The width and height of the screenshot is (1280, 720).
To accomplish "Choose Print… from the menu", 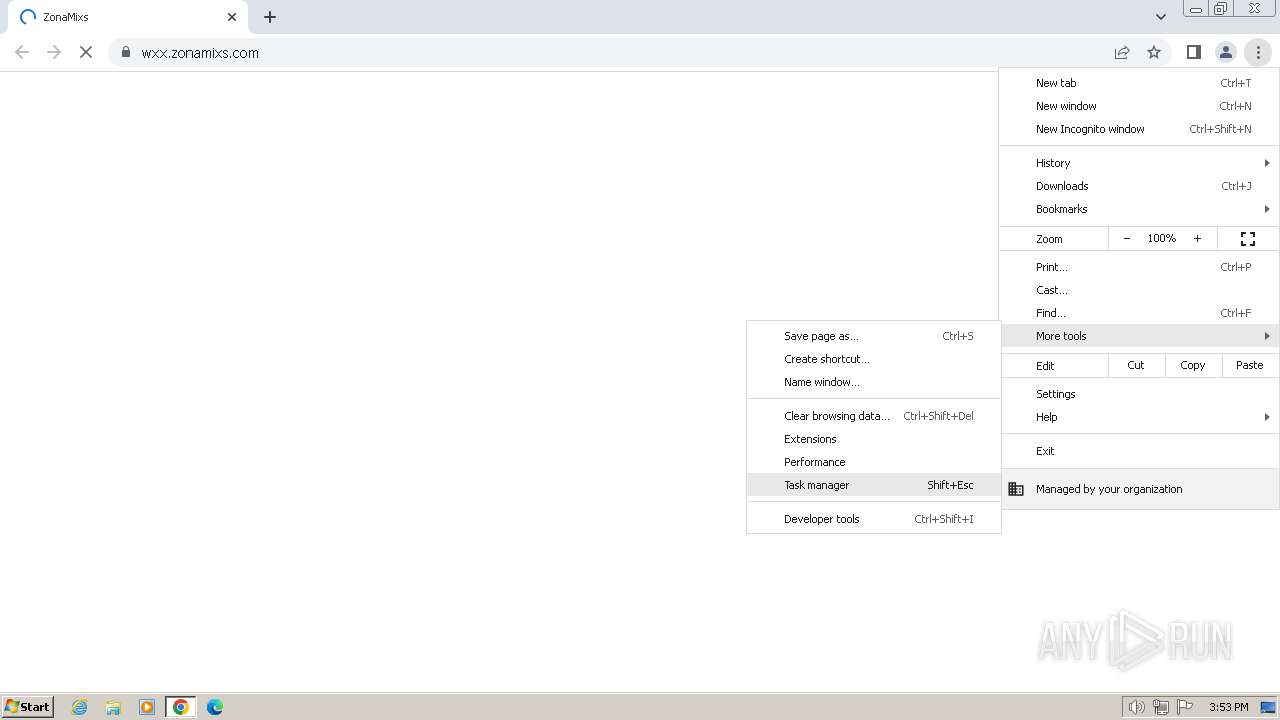I will click(x=1139, y=267).
